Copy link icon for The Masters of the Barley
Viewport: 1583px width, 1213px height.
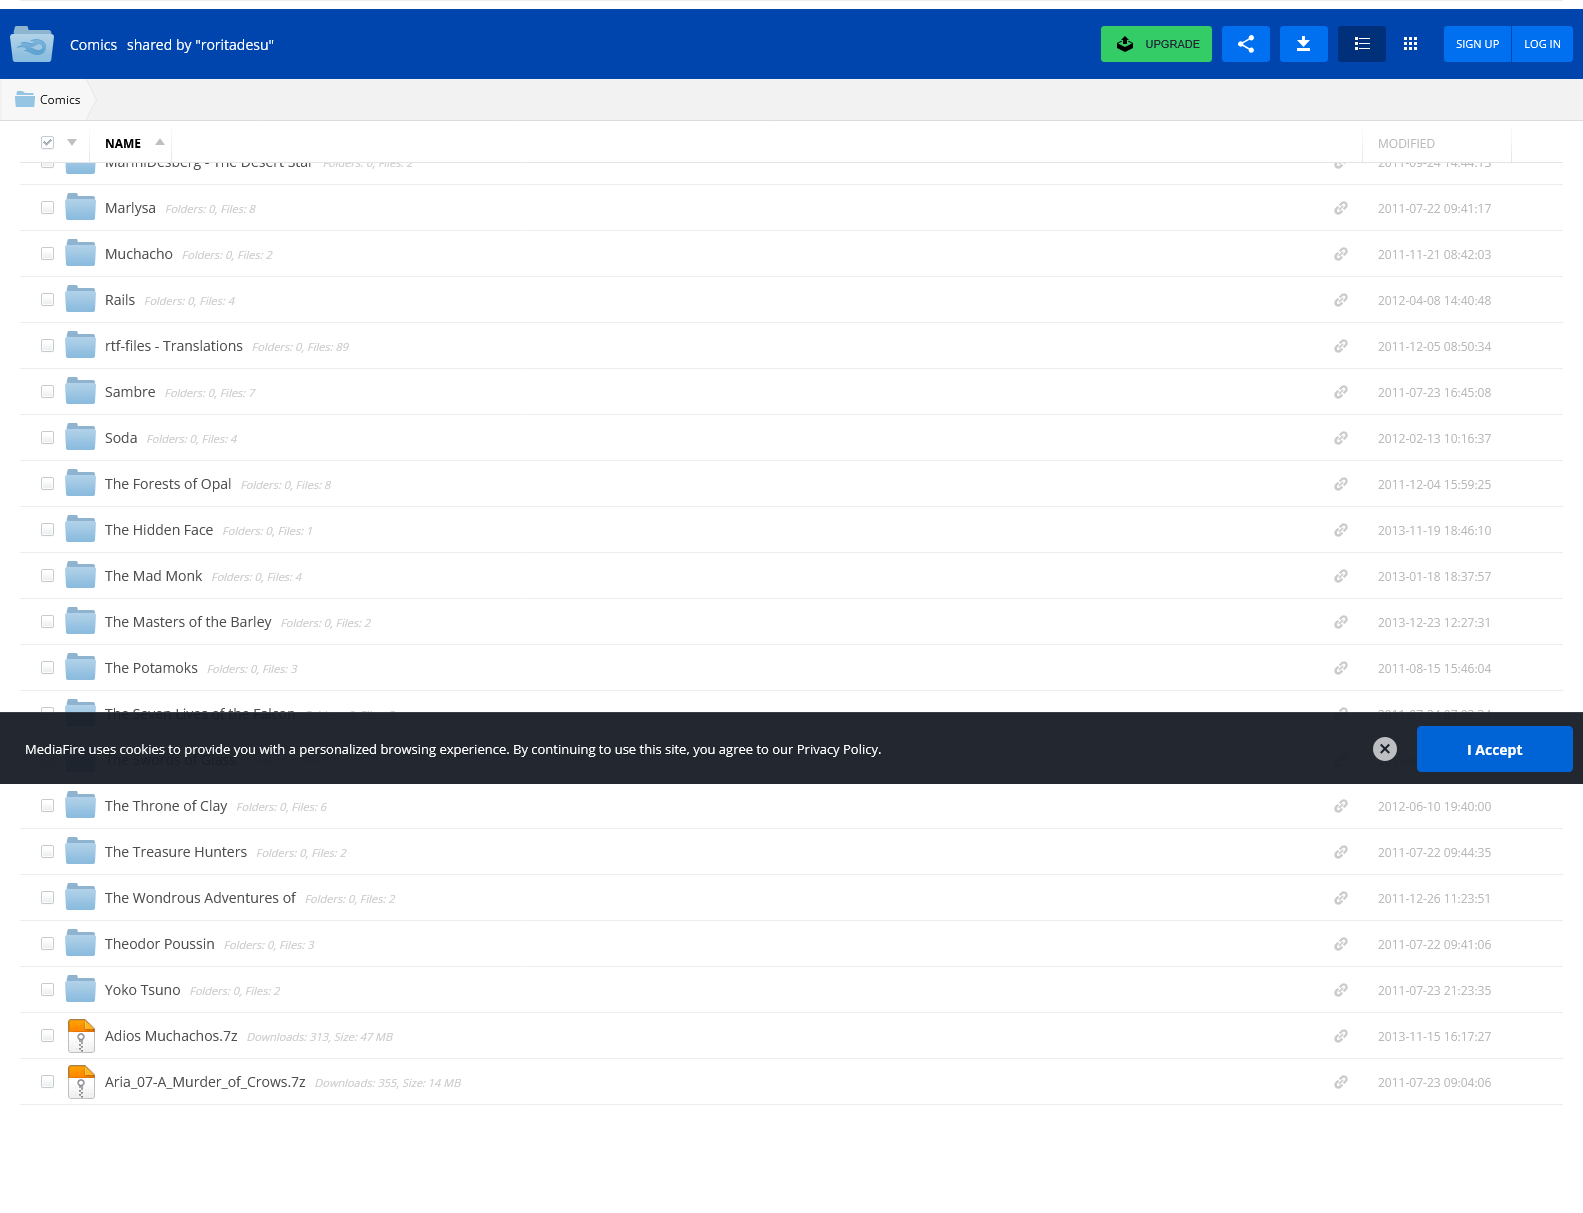click(1341, 622)
